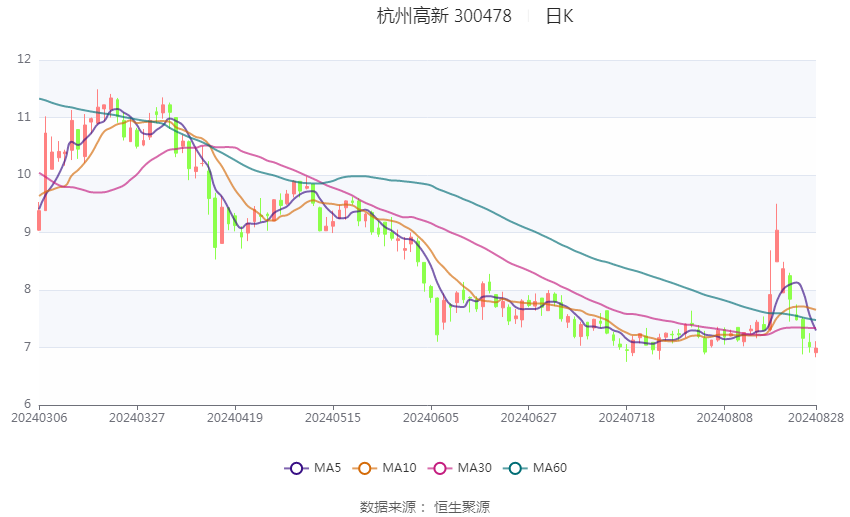
Task: Click the x-axis date 20240419
Action: tap(235, 418)
